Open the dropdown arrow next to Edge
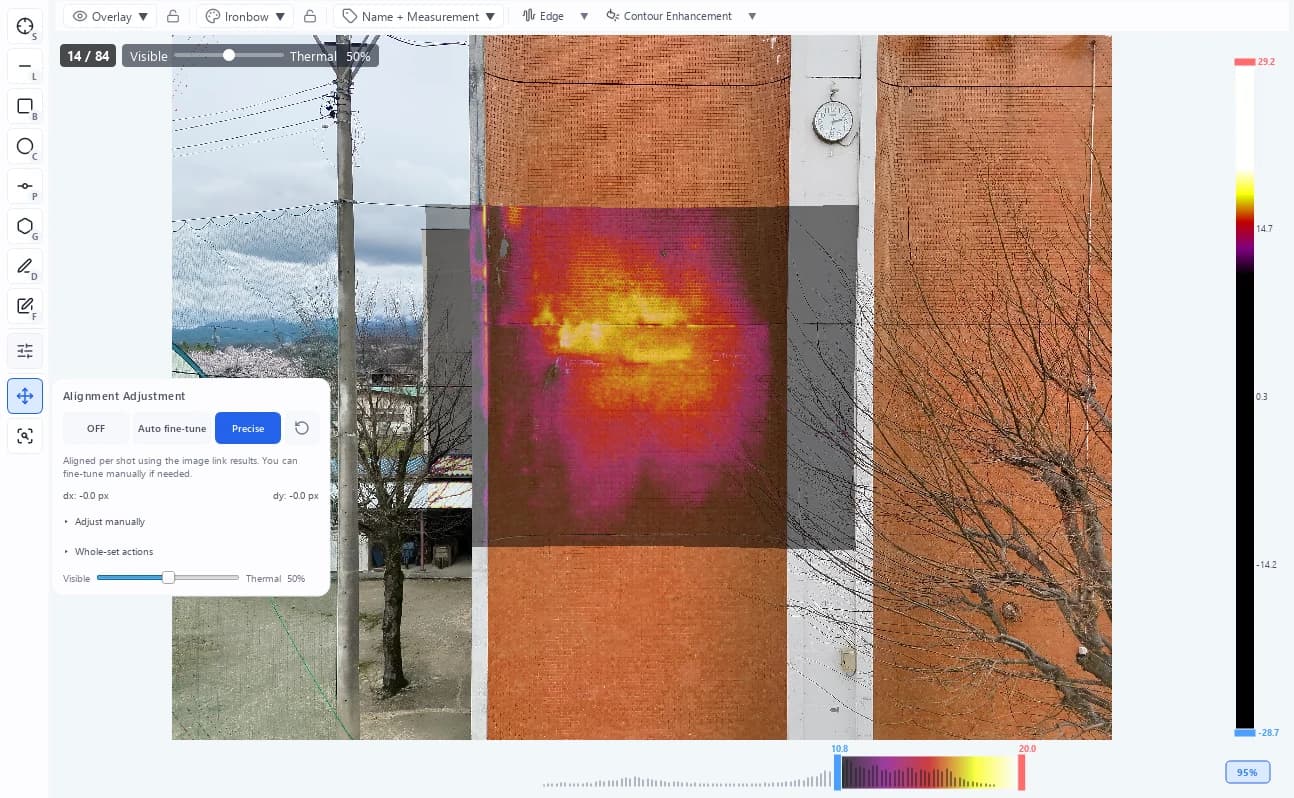The width and height of the screenshot is (1294, 798). point(584,16)
